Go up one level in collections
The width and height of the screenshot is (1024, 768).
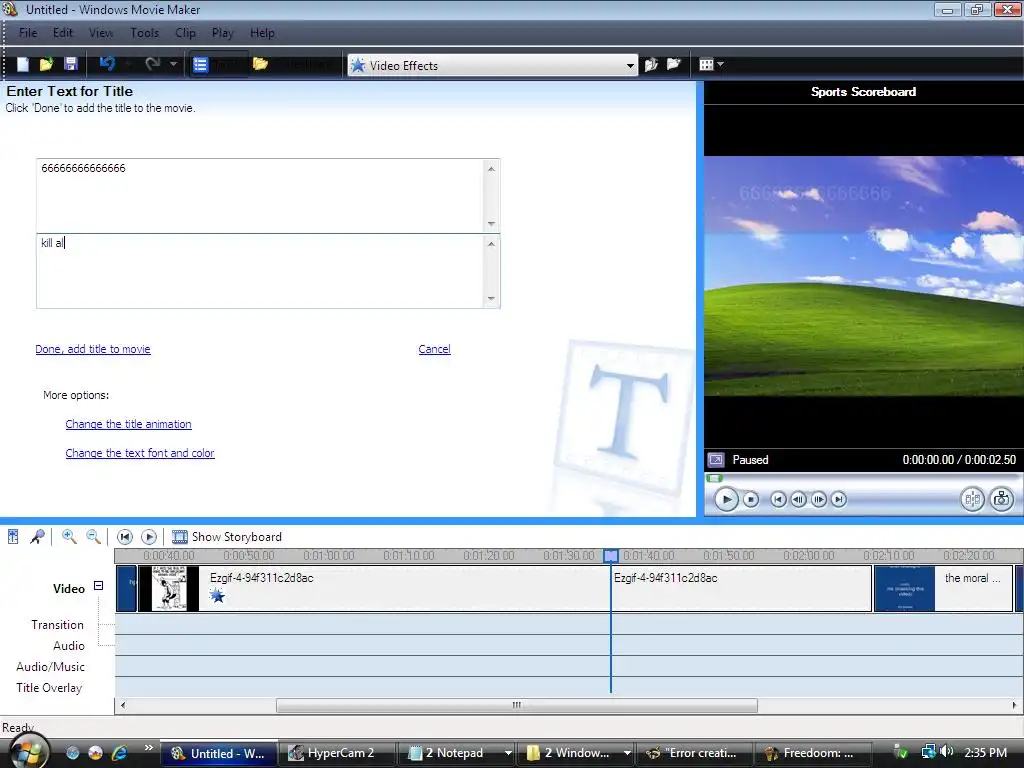pyautogui.click(x=651, y=64)
